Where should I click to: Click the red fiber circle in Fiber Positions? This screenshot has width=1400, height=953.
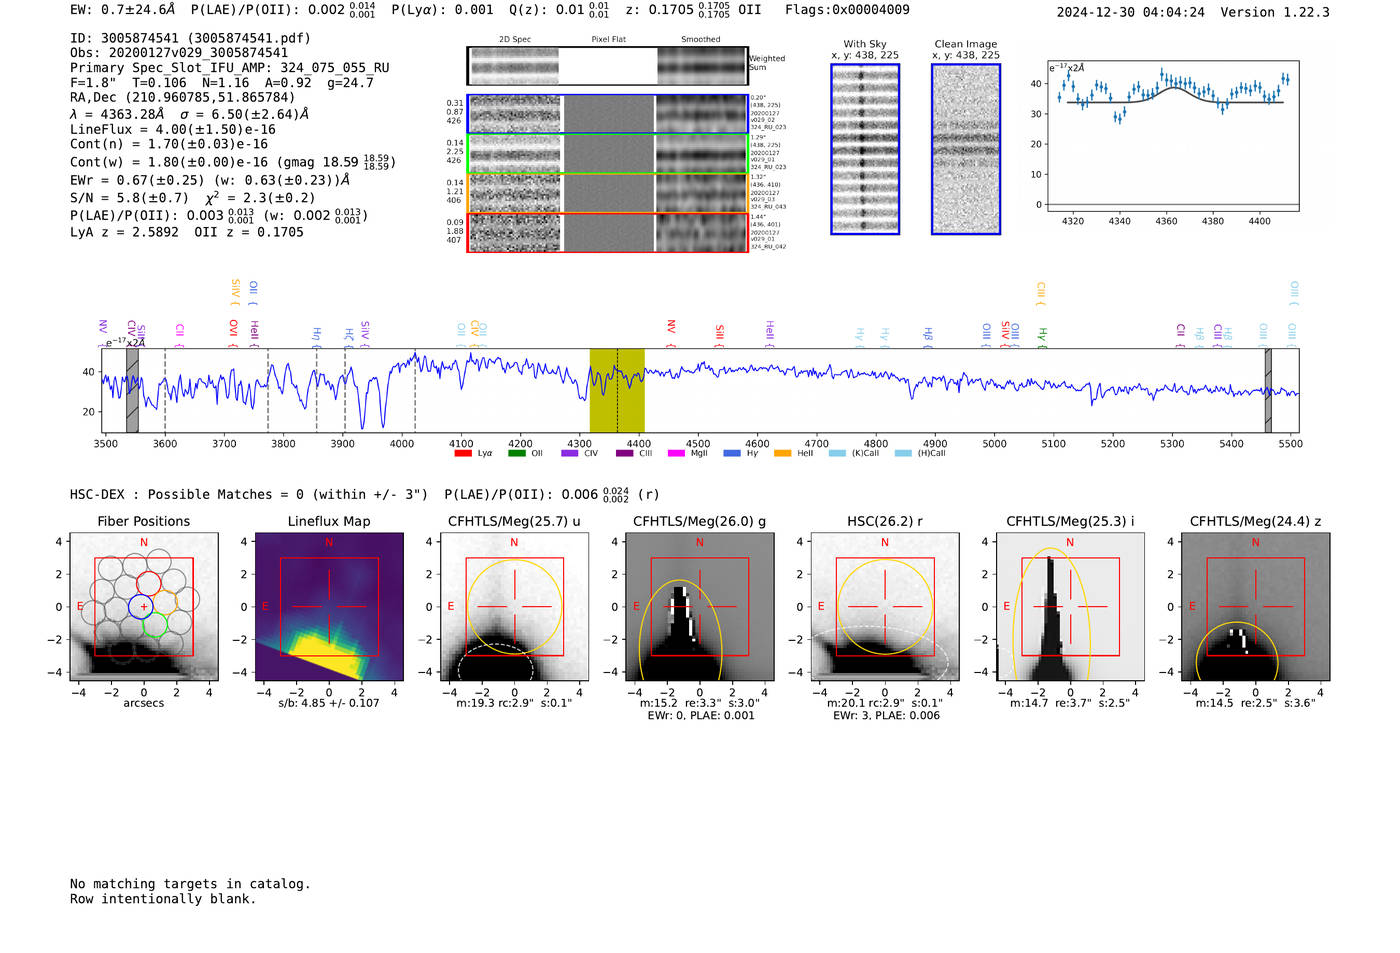149,582
